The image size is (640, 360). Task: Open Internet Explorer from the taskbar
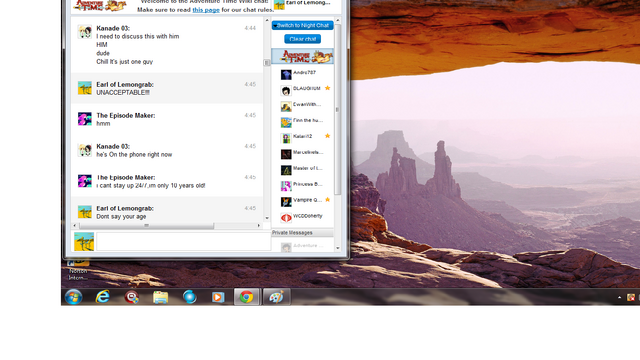(x=102, y=297)
